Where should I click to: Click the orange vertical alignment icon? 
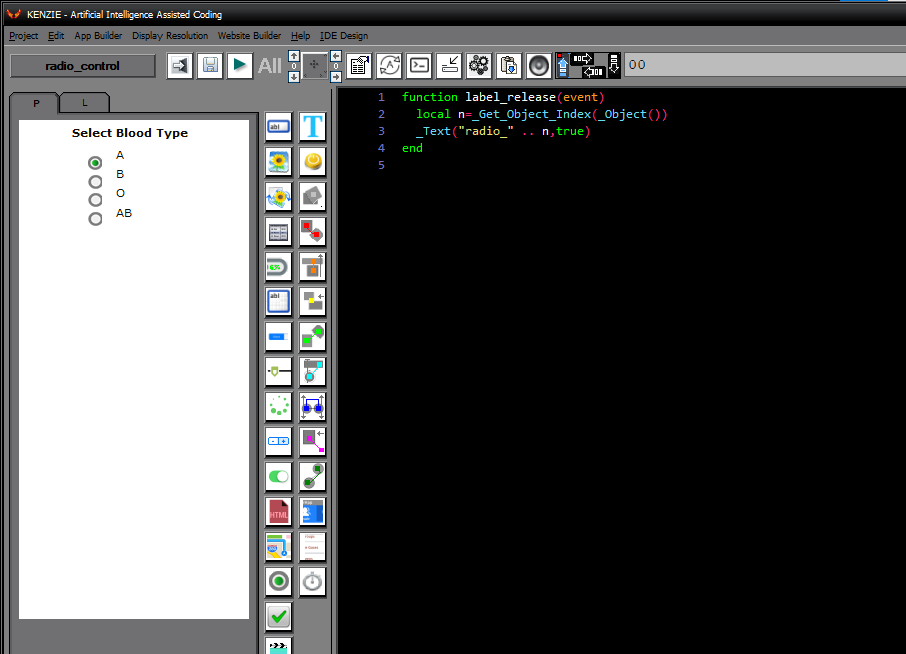(313, 267)
